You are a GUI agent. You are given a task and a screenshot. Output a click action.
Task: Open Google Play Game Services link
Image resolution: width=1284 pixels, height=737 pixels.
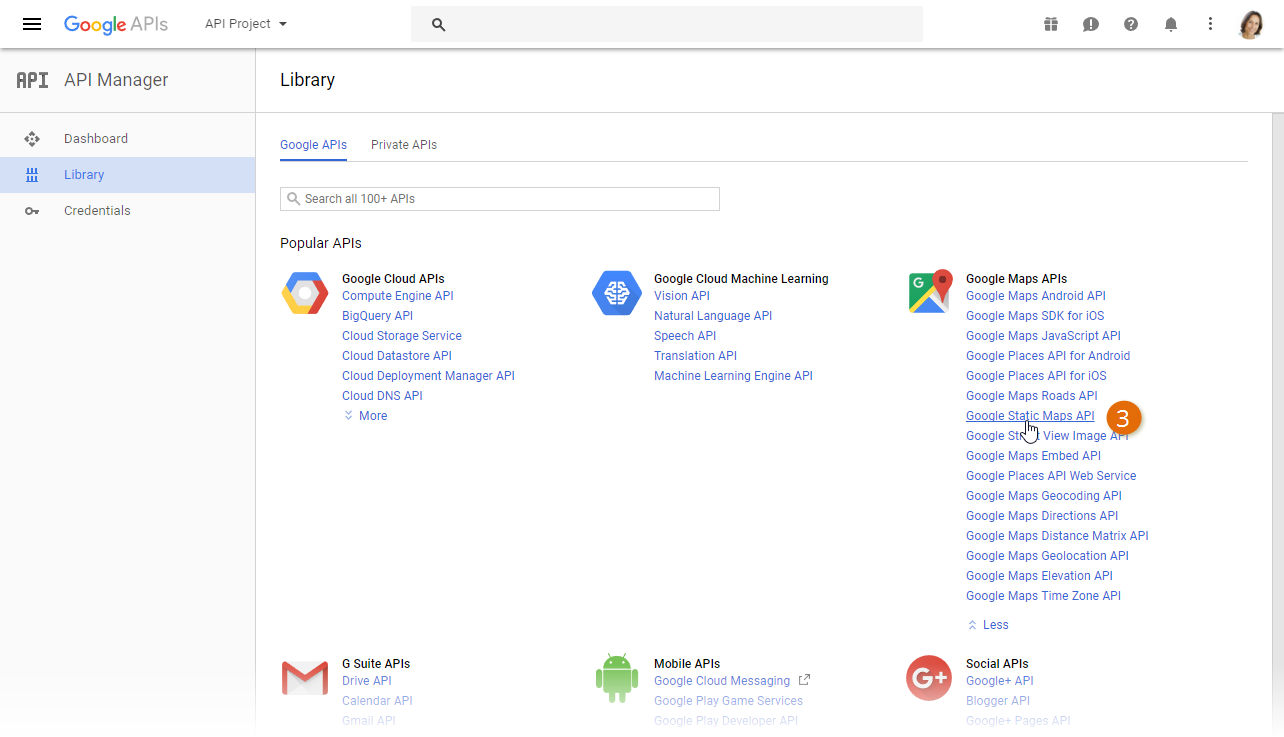[728, 701]
